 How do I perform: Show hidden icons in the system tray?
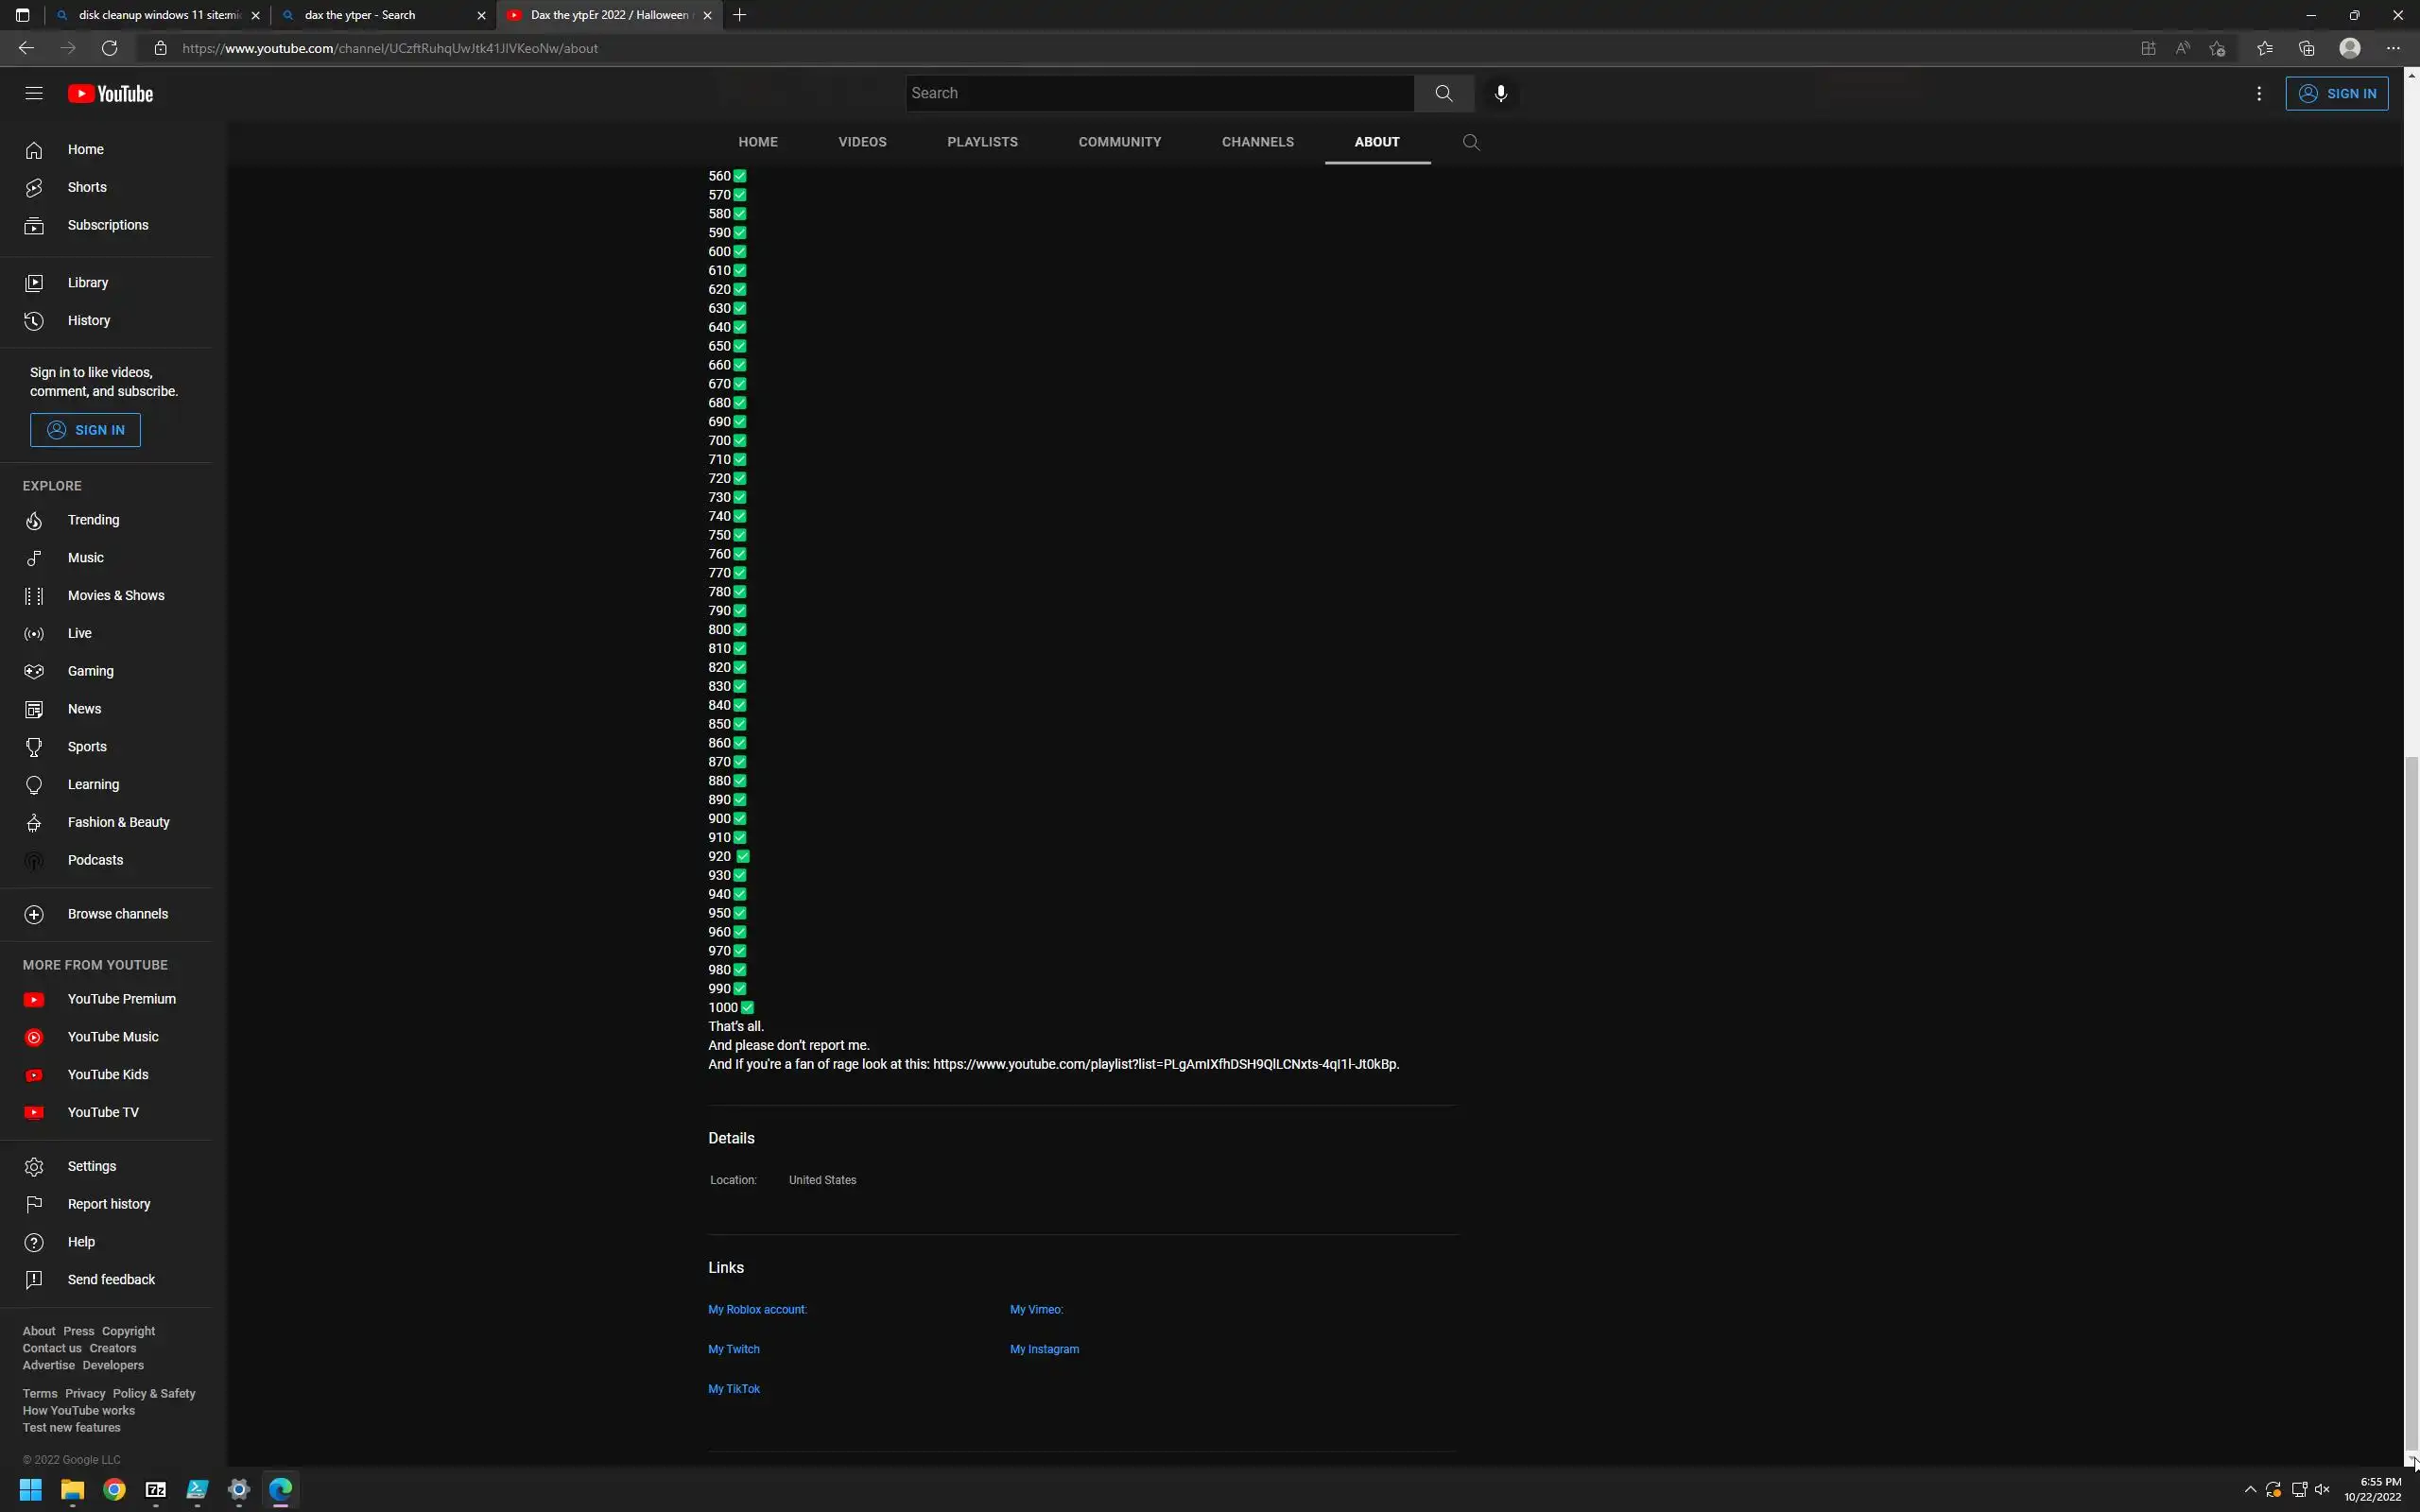[x=2250, y=1489]
